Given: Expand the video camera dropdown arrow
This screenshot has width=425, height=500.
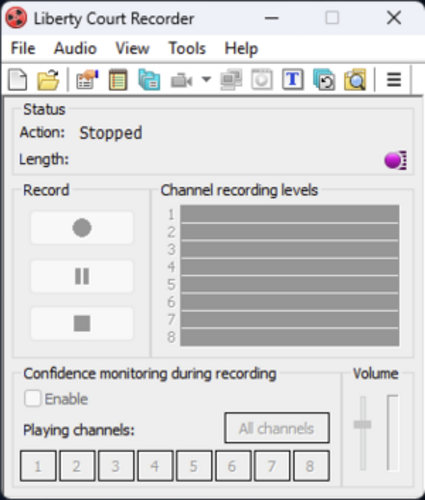Looking at the screenshot, I should [x=206, y=80].
